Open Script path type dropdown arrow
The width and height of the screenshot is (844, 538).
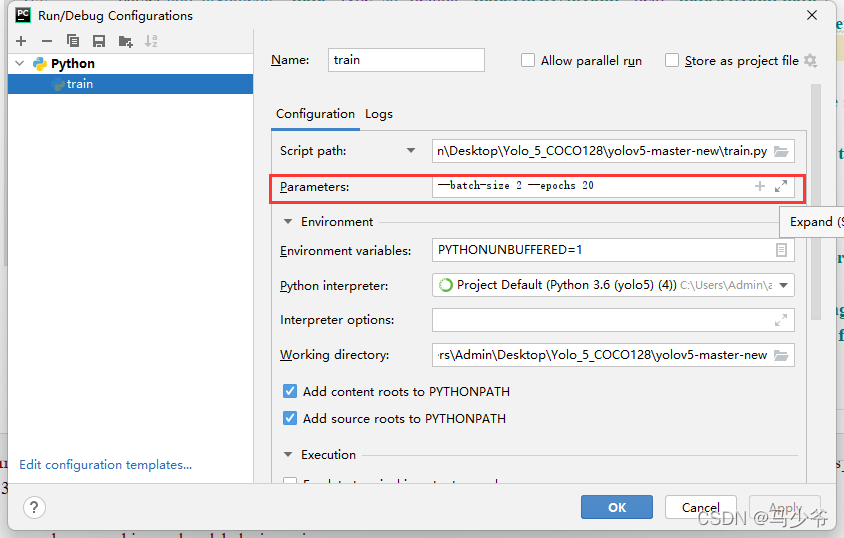(411, 151)
